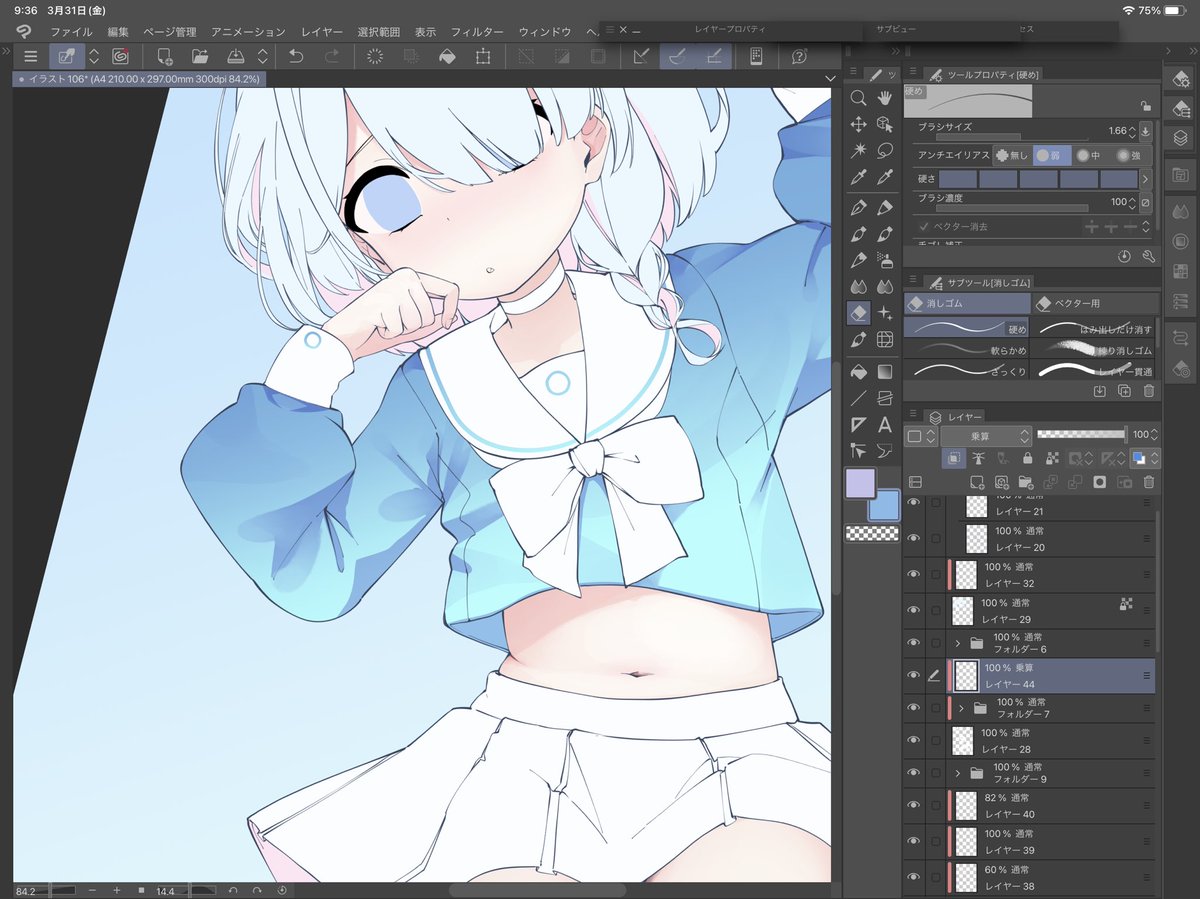Set anti-aliasing to 無し
Viewport: 1200px width, 899px height.
[x=1011, y=155]
